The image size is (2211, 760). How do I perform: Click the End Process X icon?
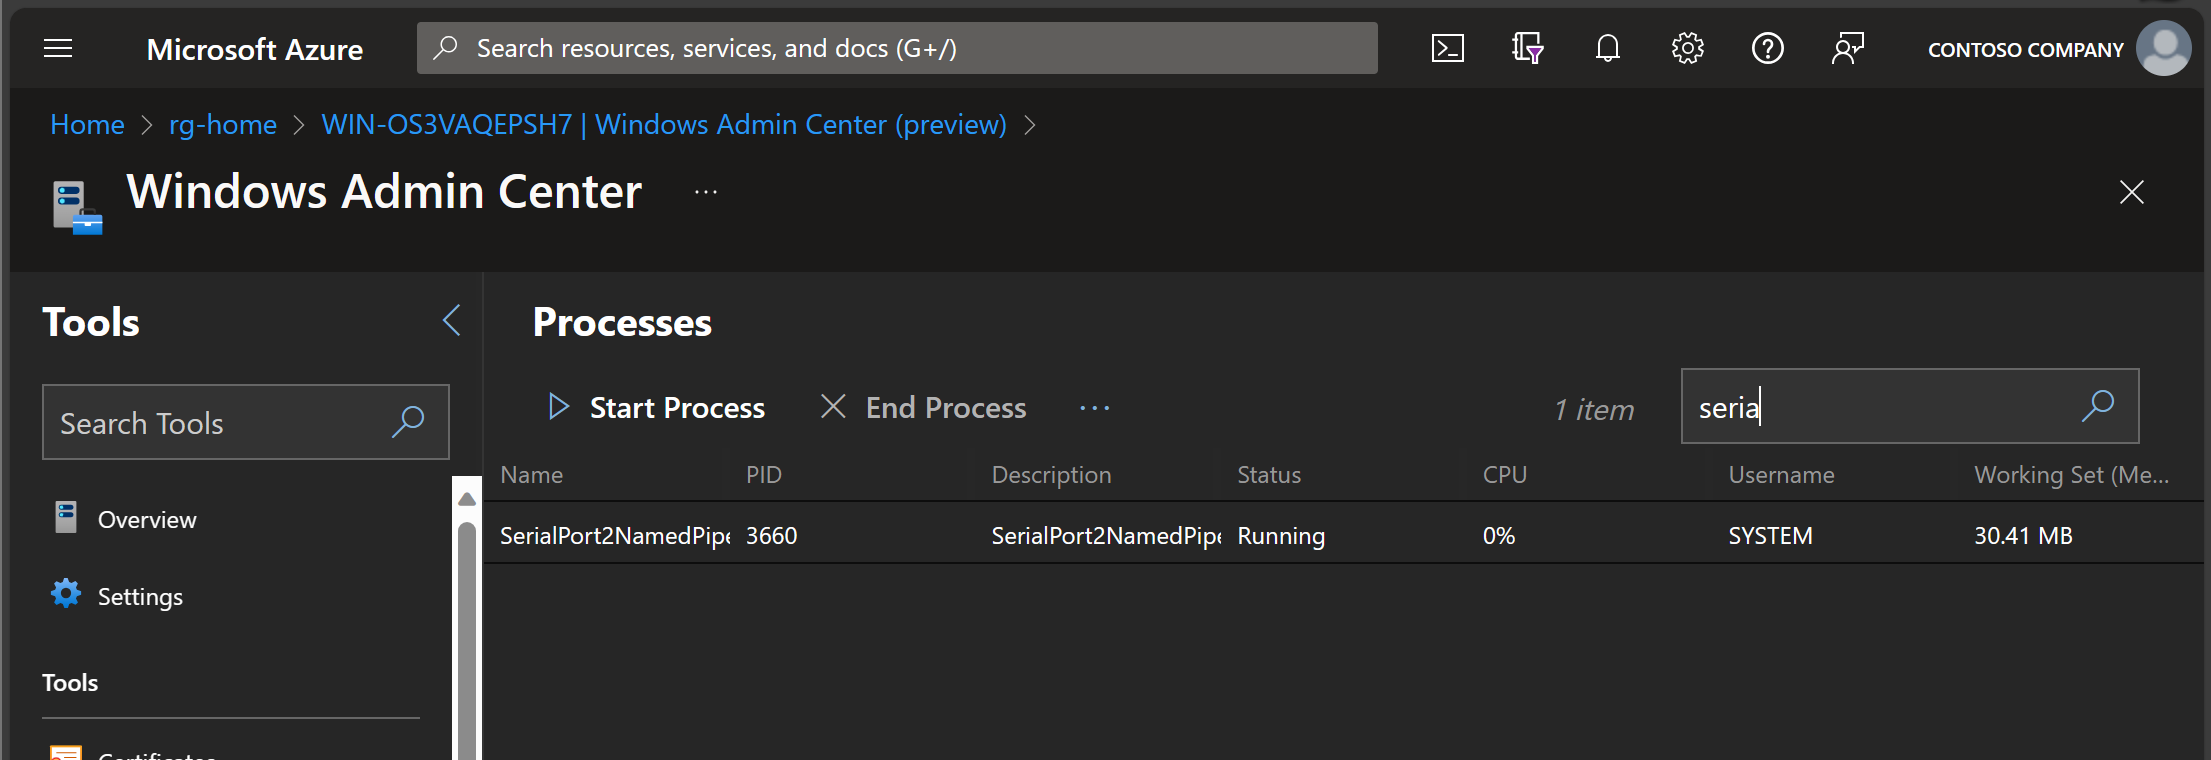pos(833,406)
